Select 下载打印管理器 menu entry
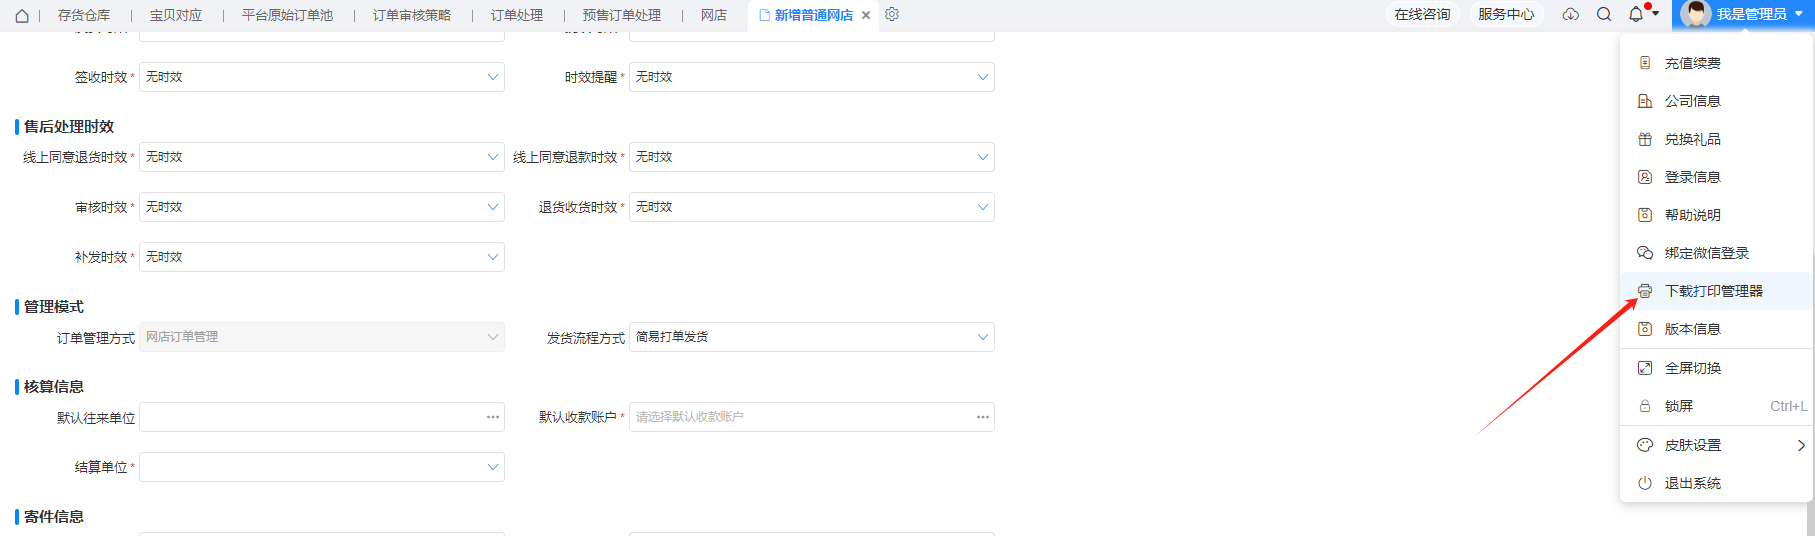This screenshot has width=1815, height=536. tap(1716, 291)
